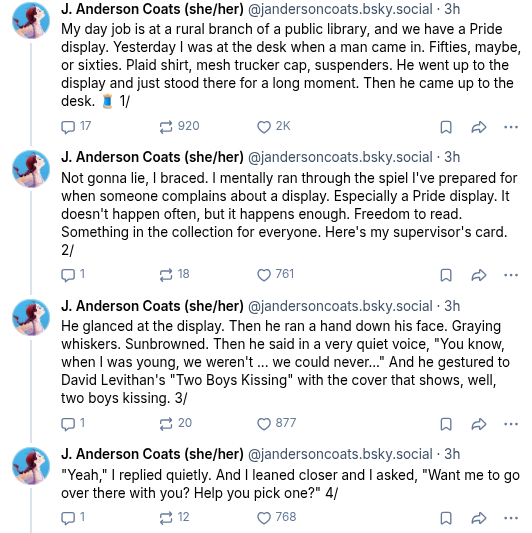Open the 3h timestamp on the third post
This screenshot has height=533, width=532.
point(452,306)
